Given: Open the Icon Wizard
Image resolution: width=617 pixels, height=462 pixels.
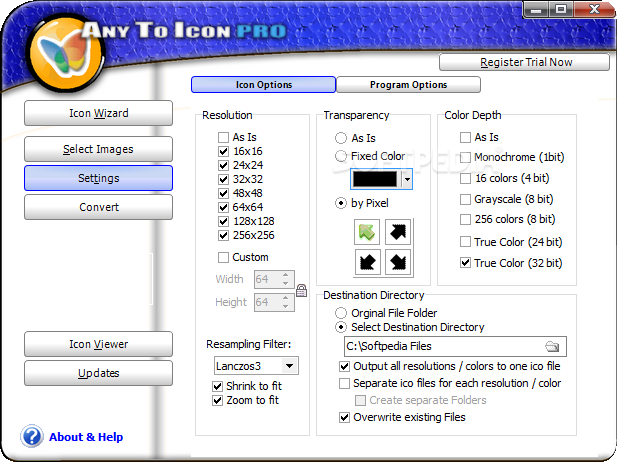Looking at the screenshot, I should pos(98,113).
